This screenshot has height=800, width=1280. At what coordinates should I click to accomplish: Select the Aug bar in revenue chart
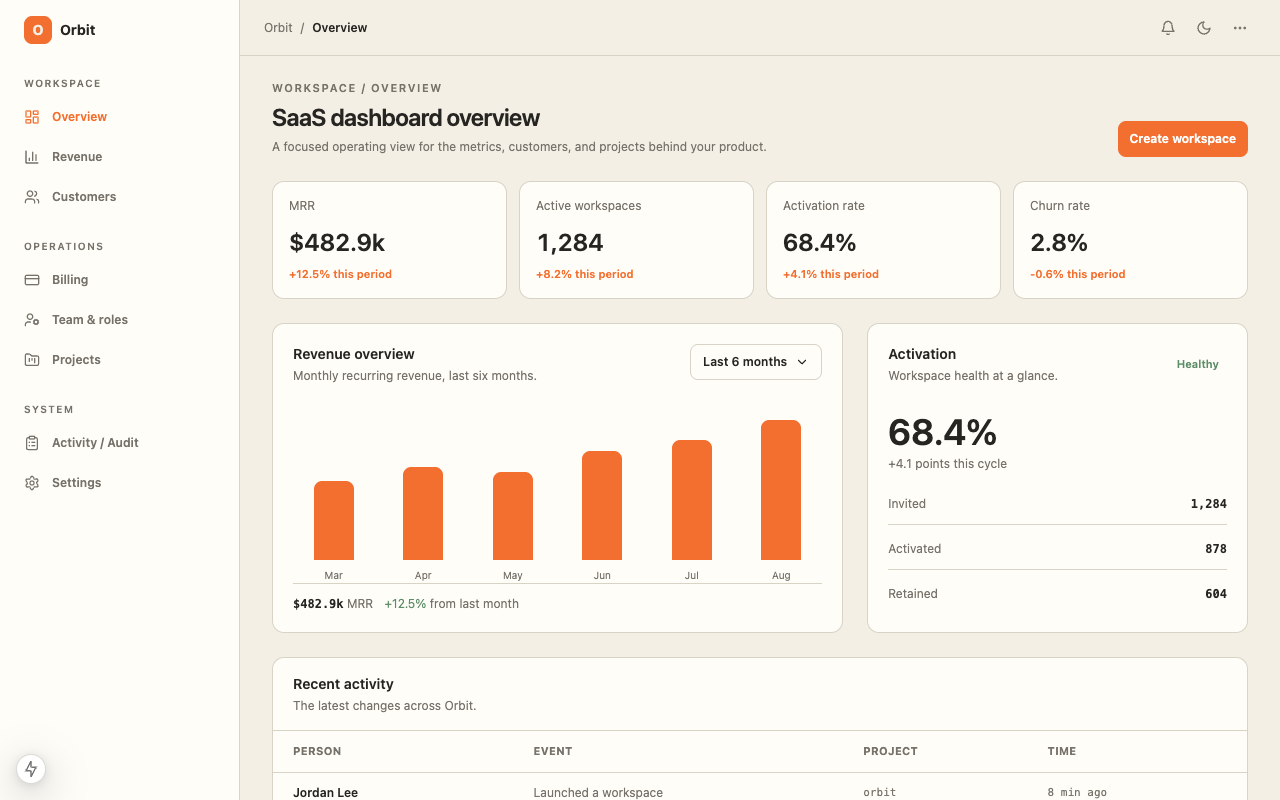[781, 490]
